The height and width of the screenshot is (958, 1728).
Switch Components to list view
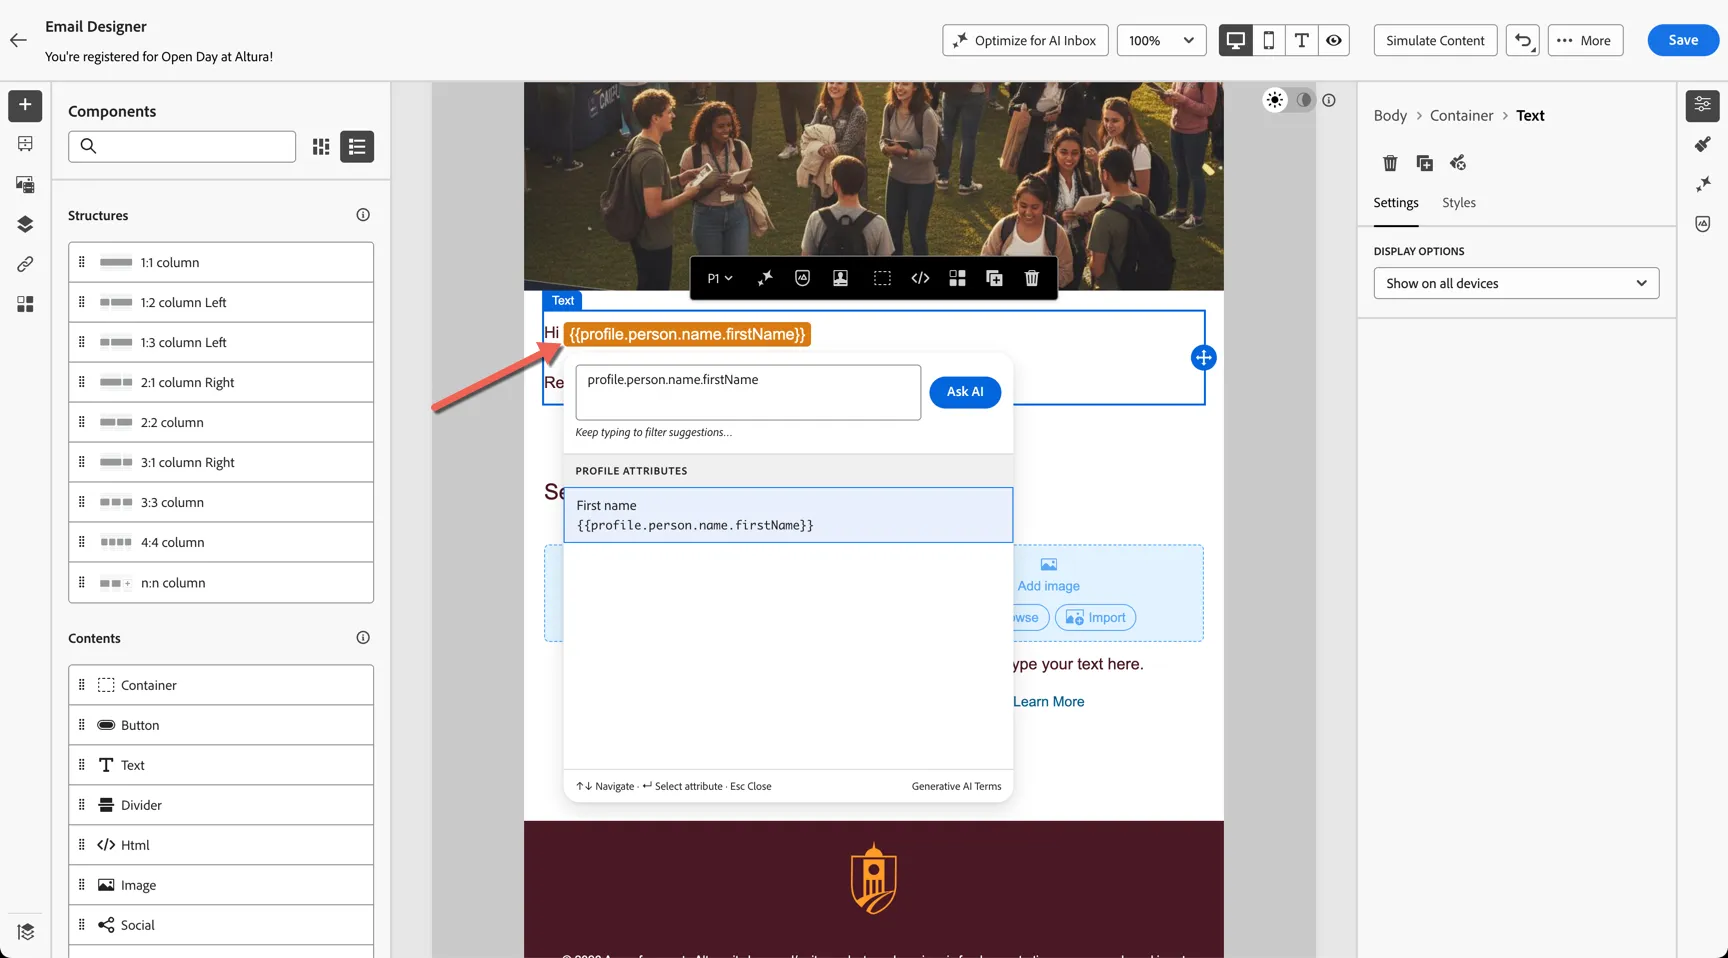(x=357, y=147)
